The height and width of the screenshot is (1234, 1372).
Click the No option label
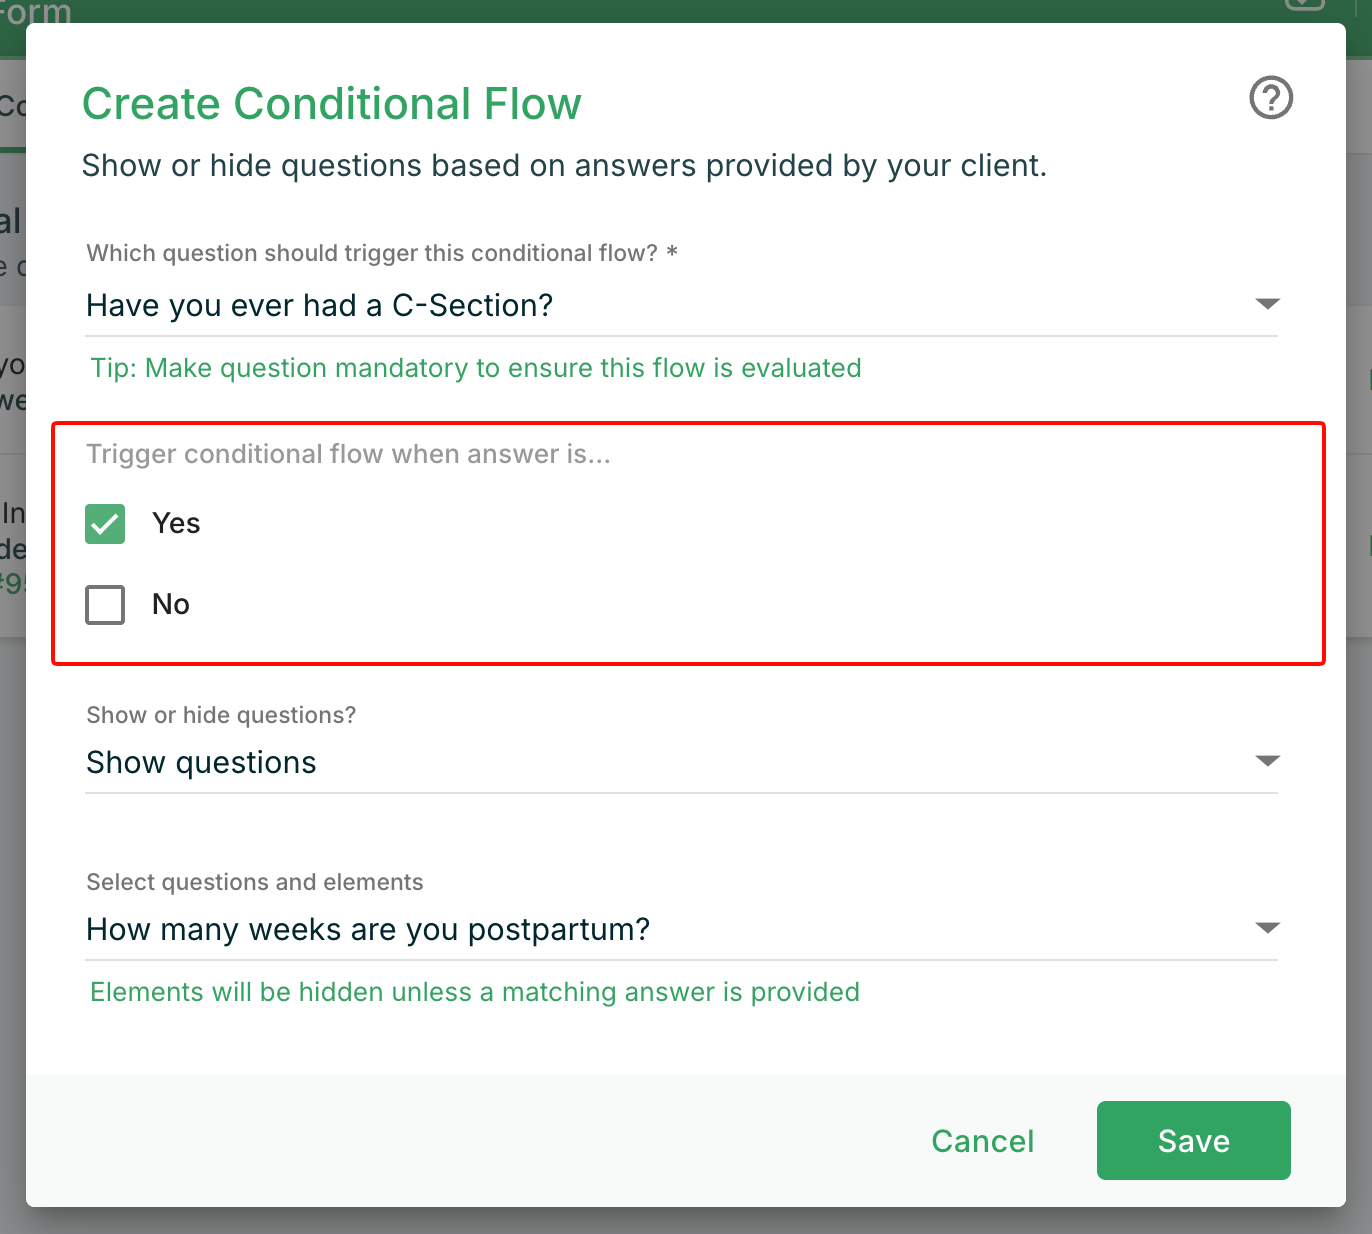point(171,605)
